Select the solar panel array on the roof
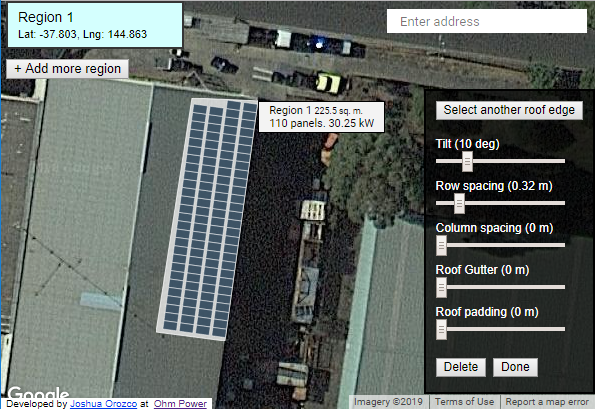This screenshot has height=409, width=595. [208, 219]
